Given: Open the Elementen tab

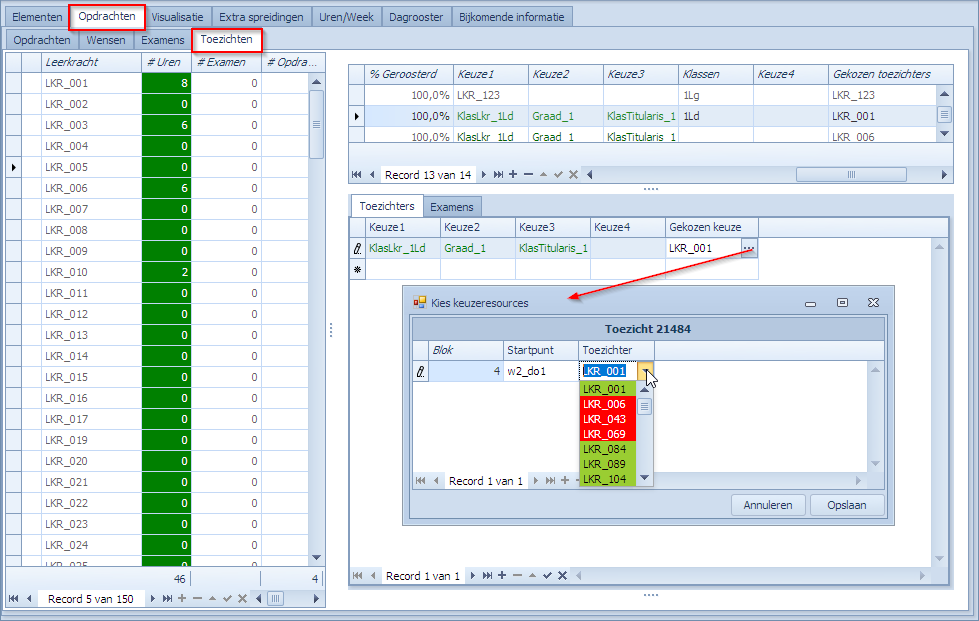Looking at the screenshot, I should click(x=37, y=17).
